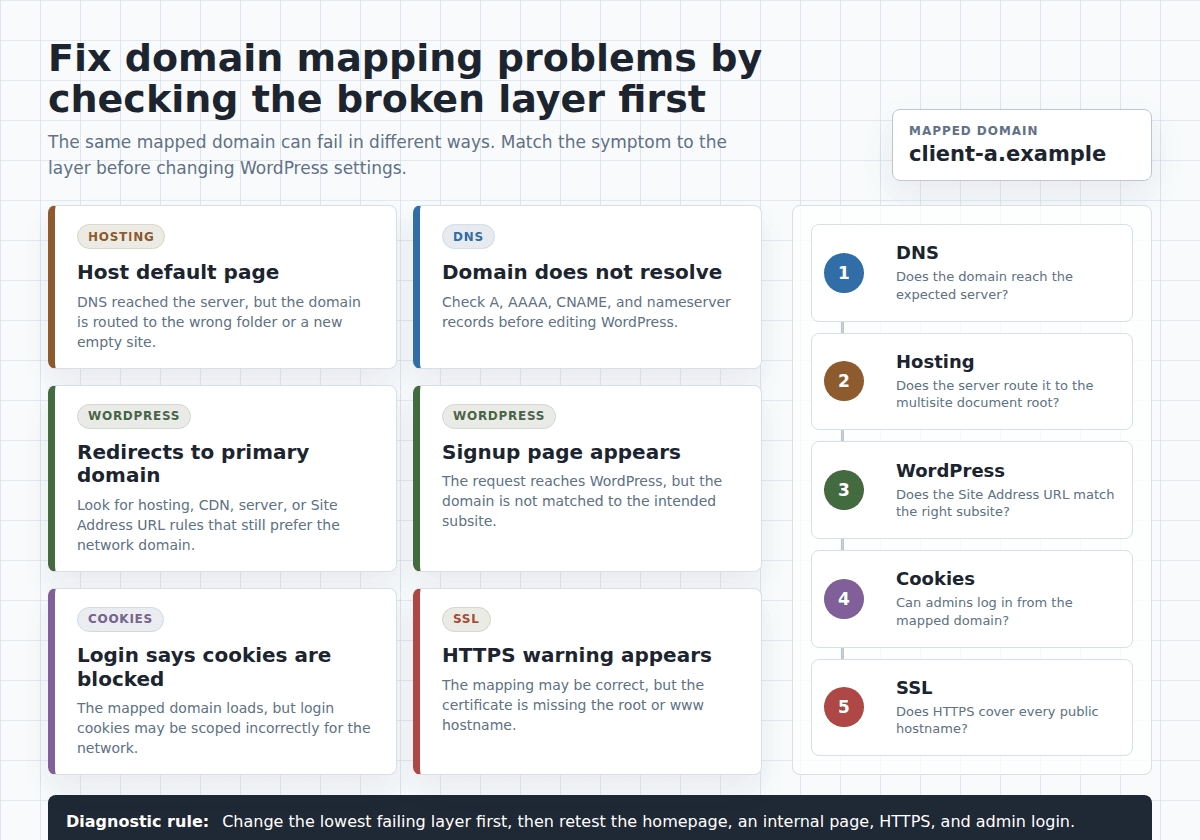Viewport: 1200px width, 840px height.
Task: Click 'Check A, AAAA, CNAME, and nameserver' description
Action: (586, 312)
